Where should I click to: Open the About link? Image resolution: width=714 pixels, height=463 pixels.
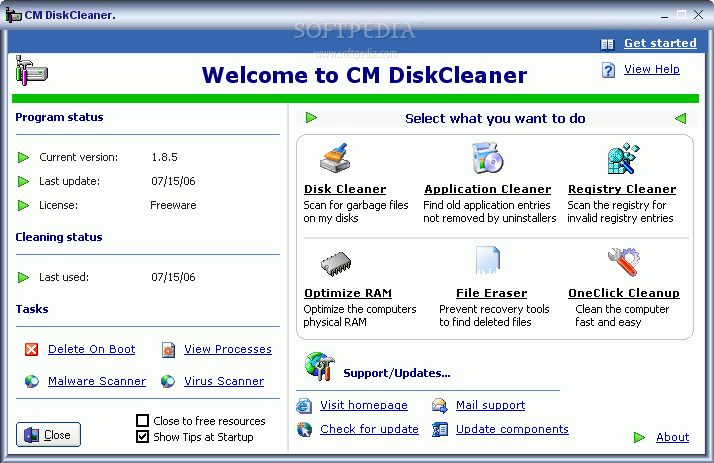(x=673, y=437)
